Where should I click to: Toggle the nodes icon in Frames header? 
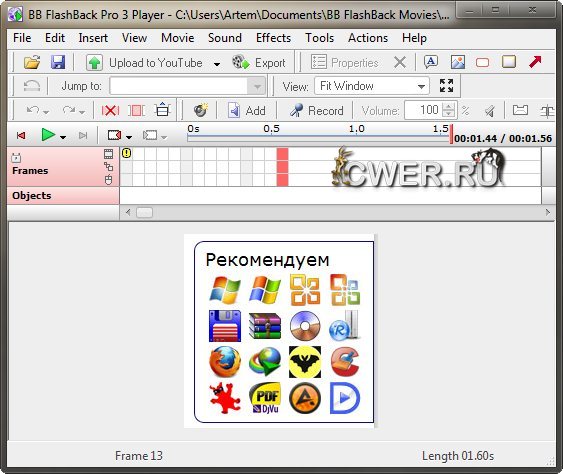108,167
